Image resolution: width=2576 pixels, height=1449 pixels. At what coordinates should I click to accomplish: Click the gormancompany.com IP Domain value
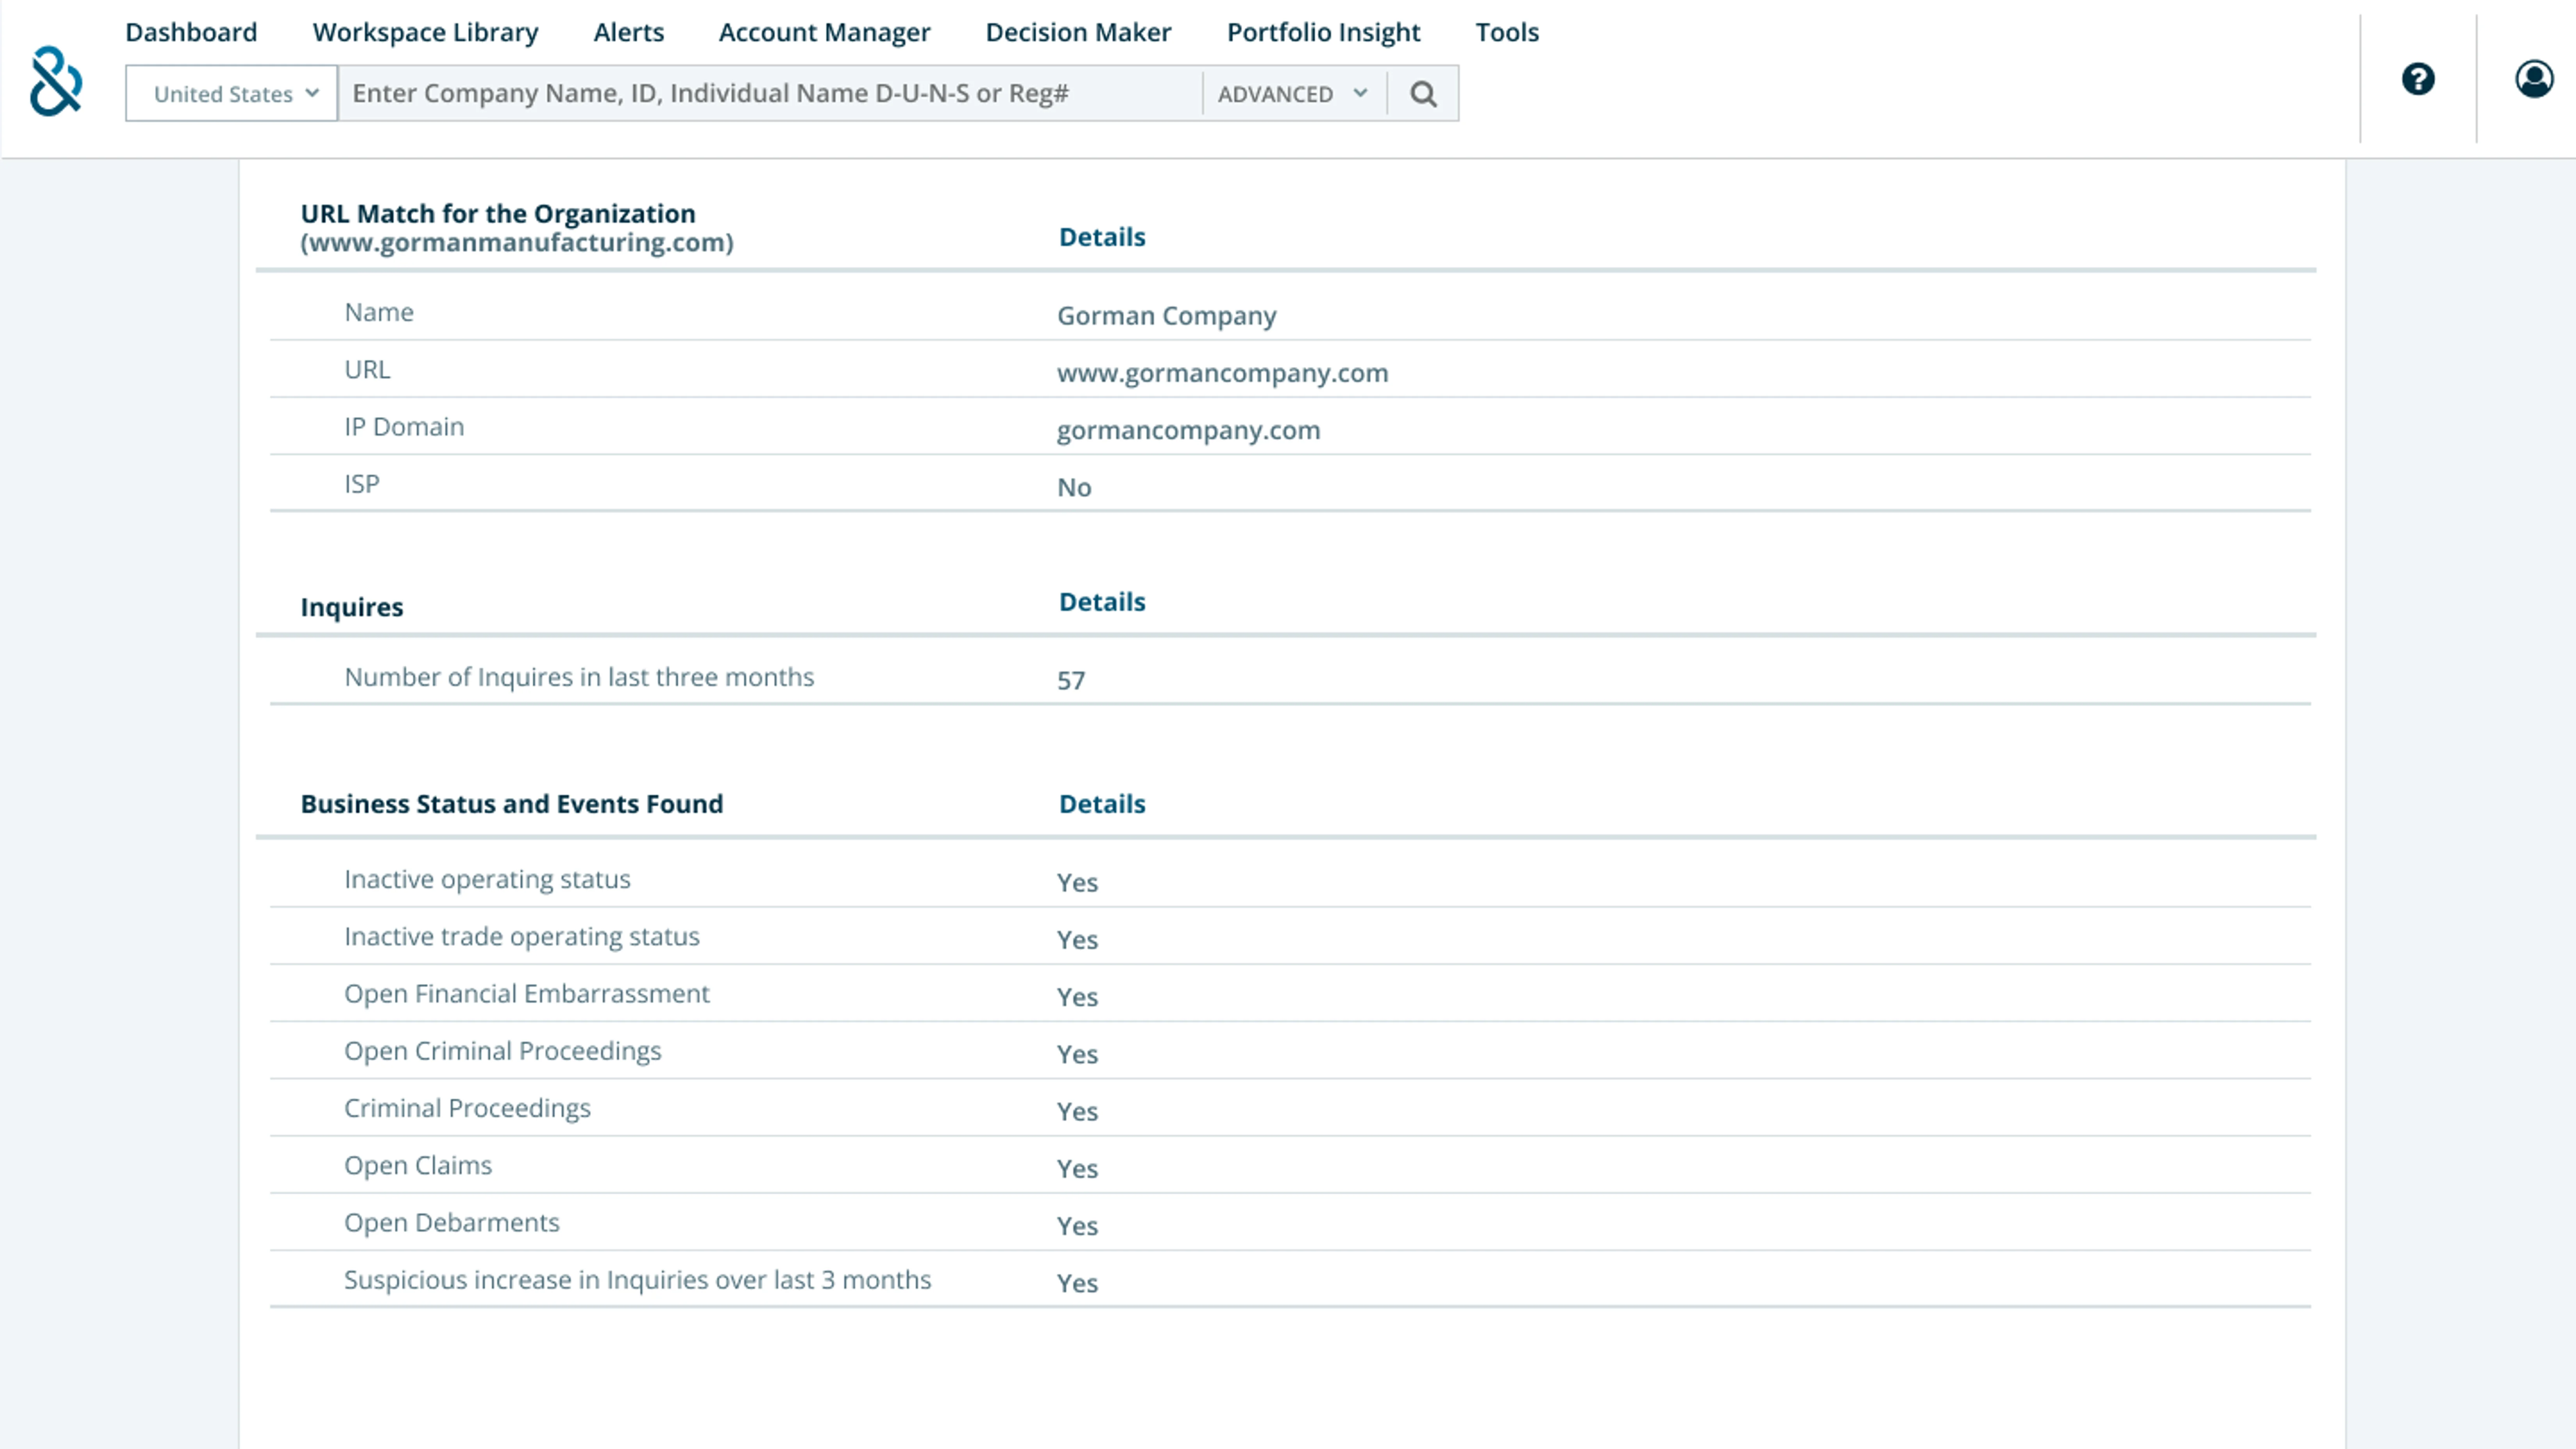tap(1188, 430)
